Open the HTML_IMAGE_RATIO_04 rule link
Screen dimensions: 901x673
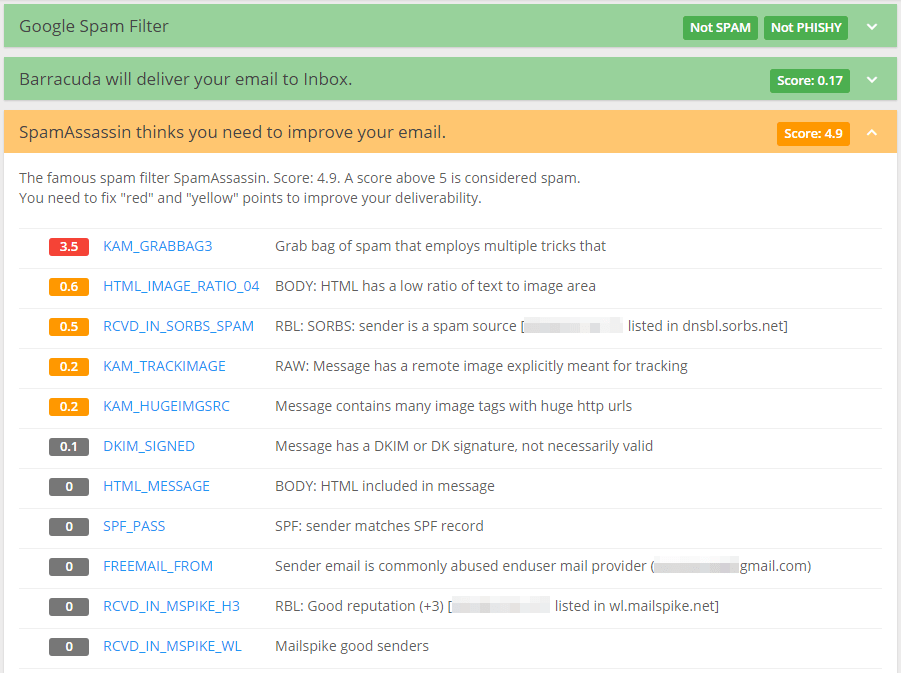181,286
